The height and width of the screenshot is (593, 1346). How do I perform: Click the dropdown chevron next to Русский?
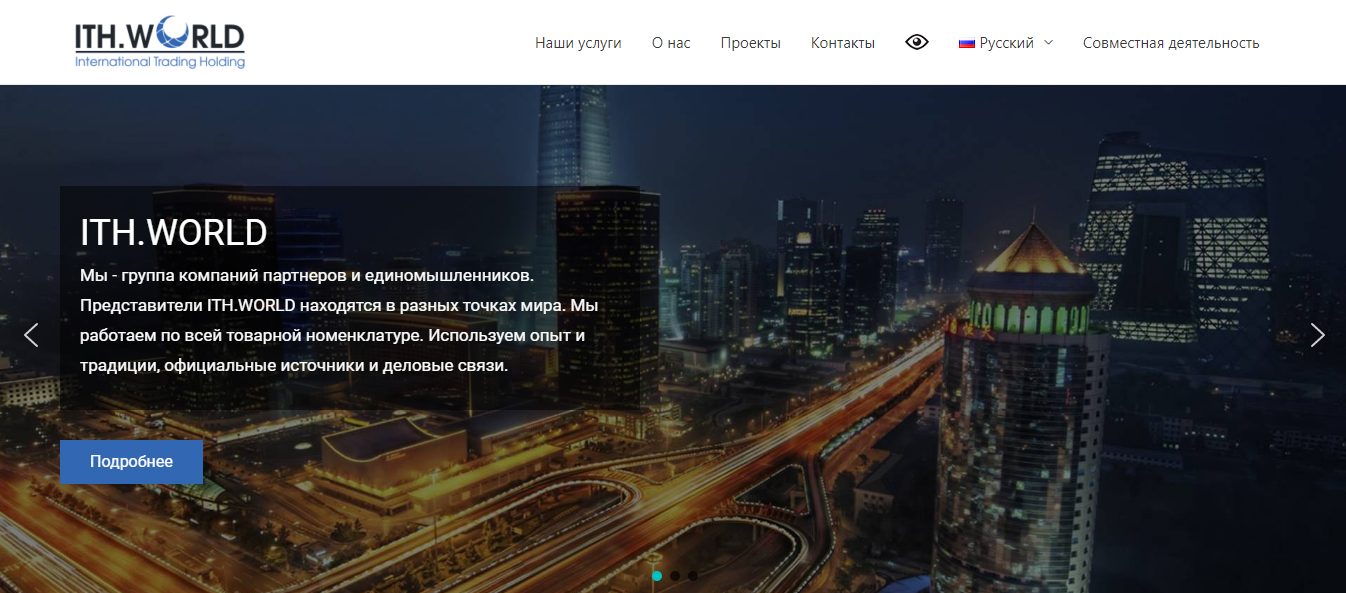[x=1048, y=43]
